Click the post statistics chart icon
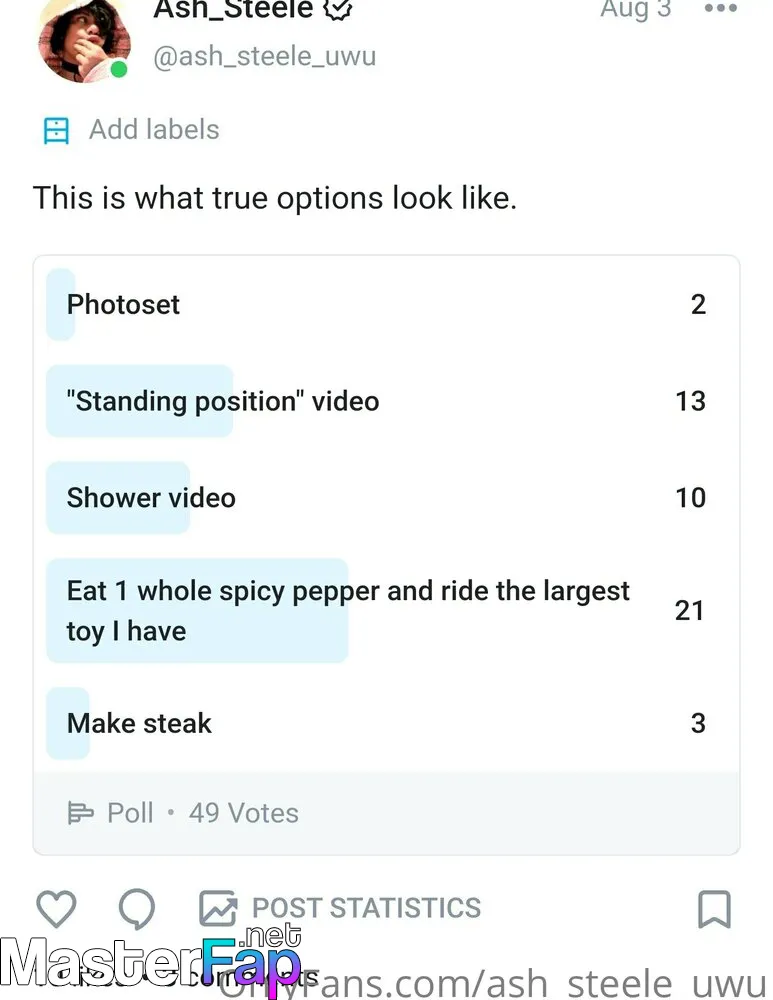 [218, 908]
